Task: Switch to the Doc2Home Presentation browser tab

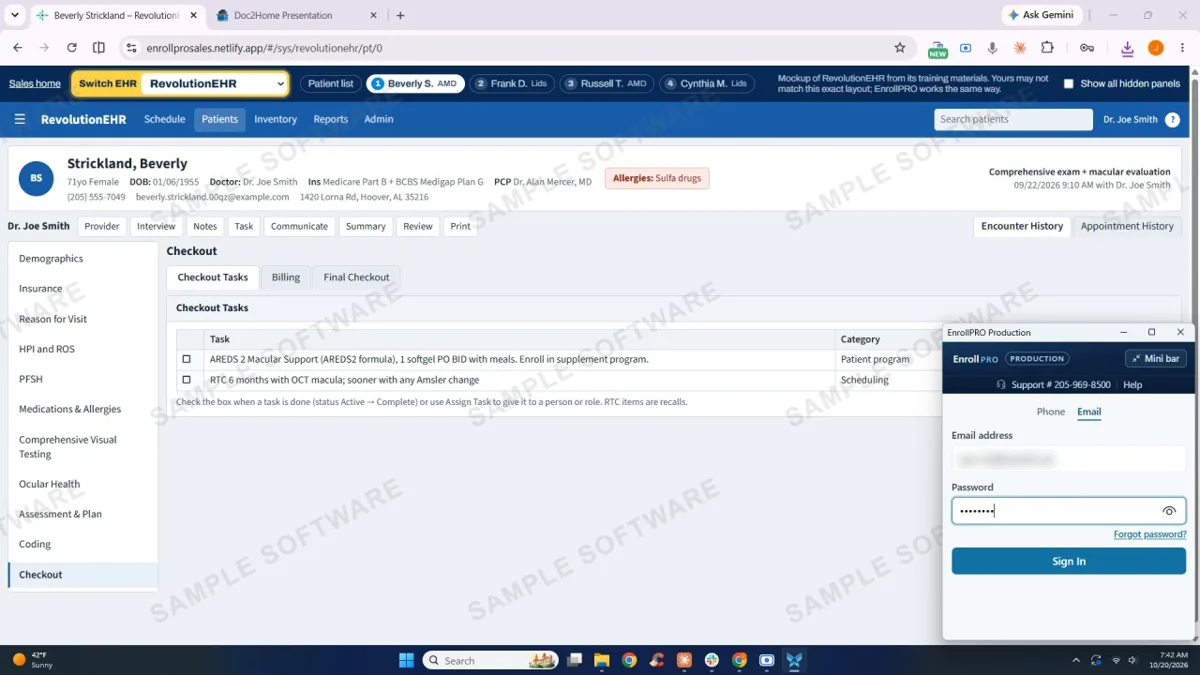Action: tap(283, 15)
